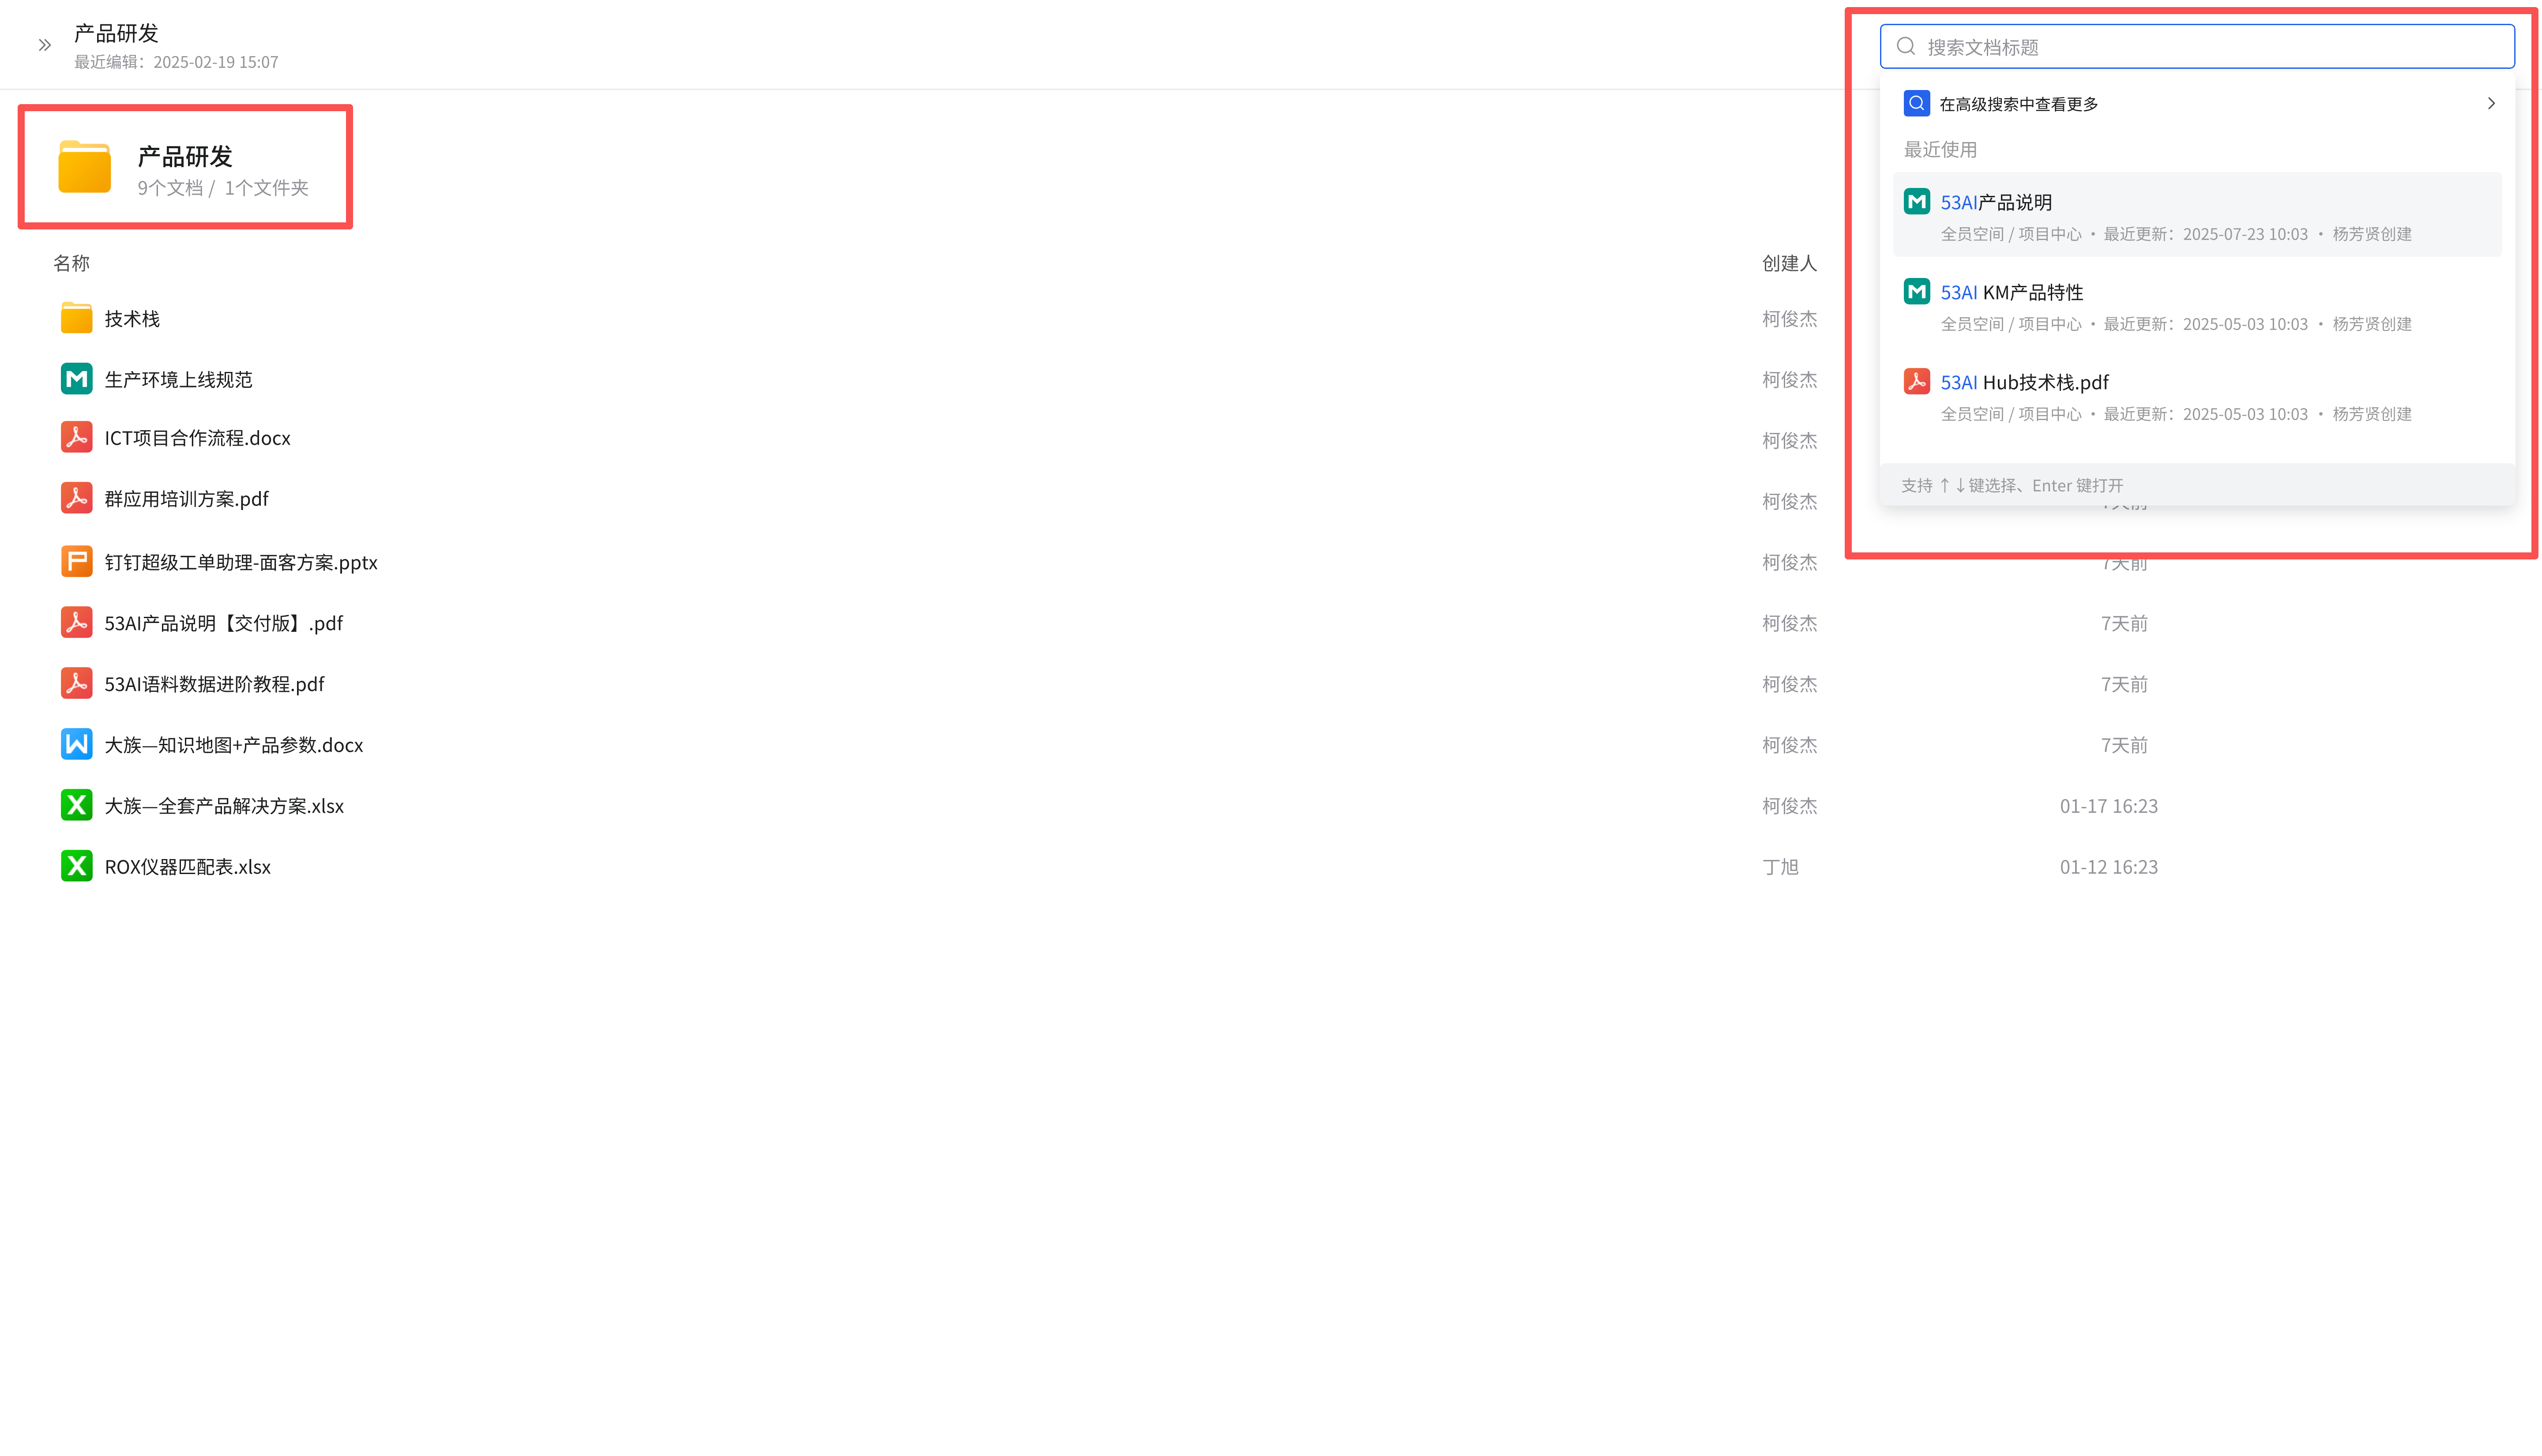Open 大族—全套产品解决方案.xlsx
The width and height of the screenshot is (2542, 1456).
point(224,806)
